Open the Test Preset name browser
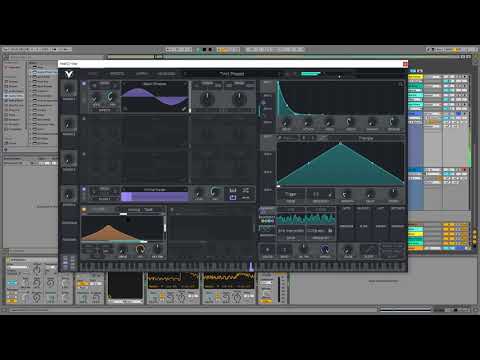Screen dimensions: 480x360 click(x=232, y=74)
